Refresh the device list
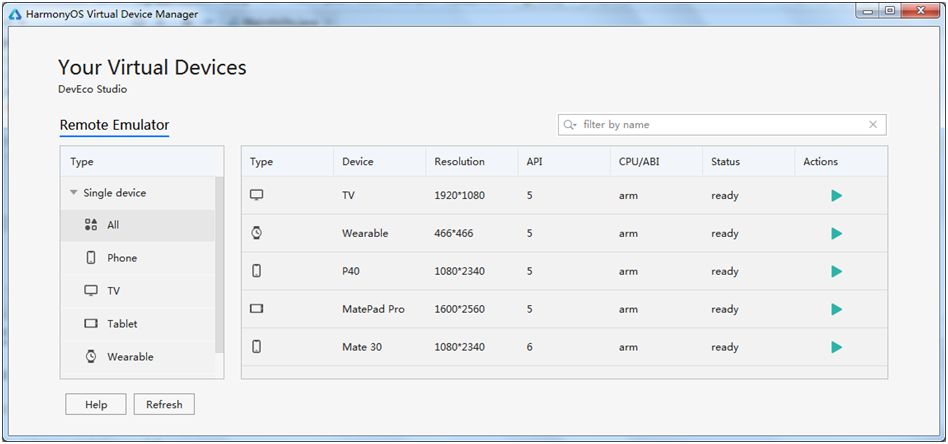Screen dimensions: 948x444 click(164, 405)
